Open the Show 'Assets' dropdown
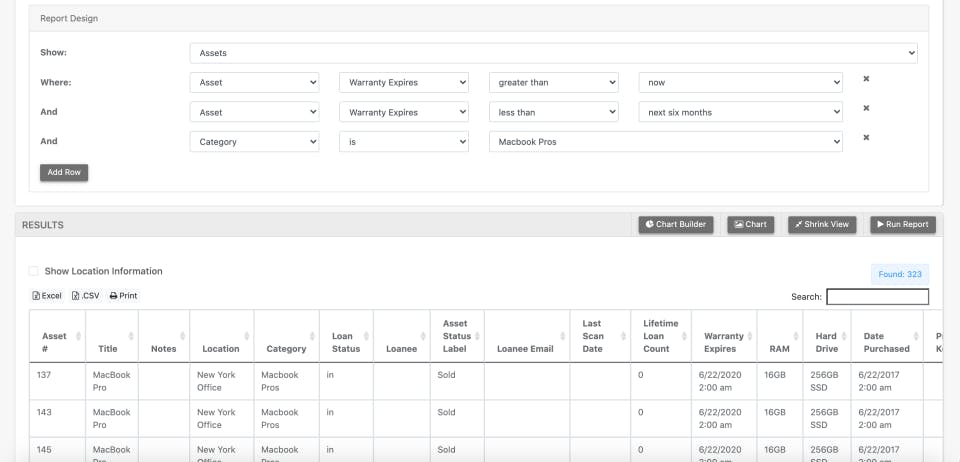 click(553, 53)
